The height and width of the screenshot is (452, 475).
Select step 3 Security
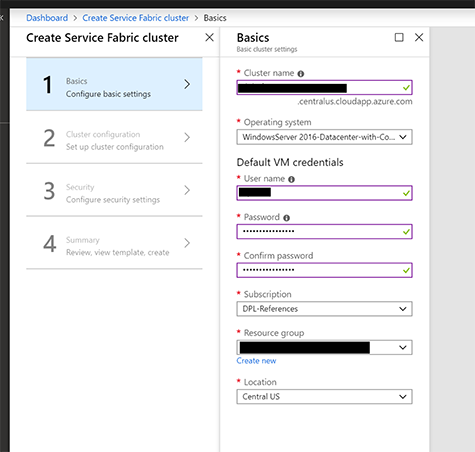tap(114, 190)
